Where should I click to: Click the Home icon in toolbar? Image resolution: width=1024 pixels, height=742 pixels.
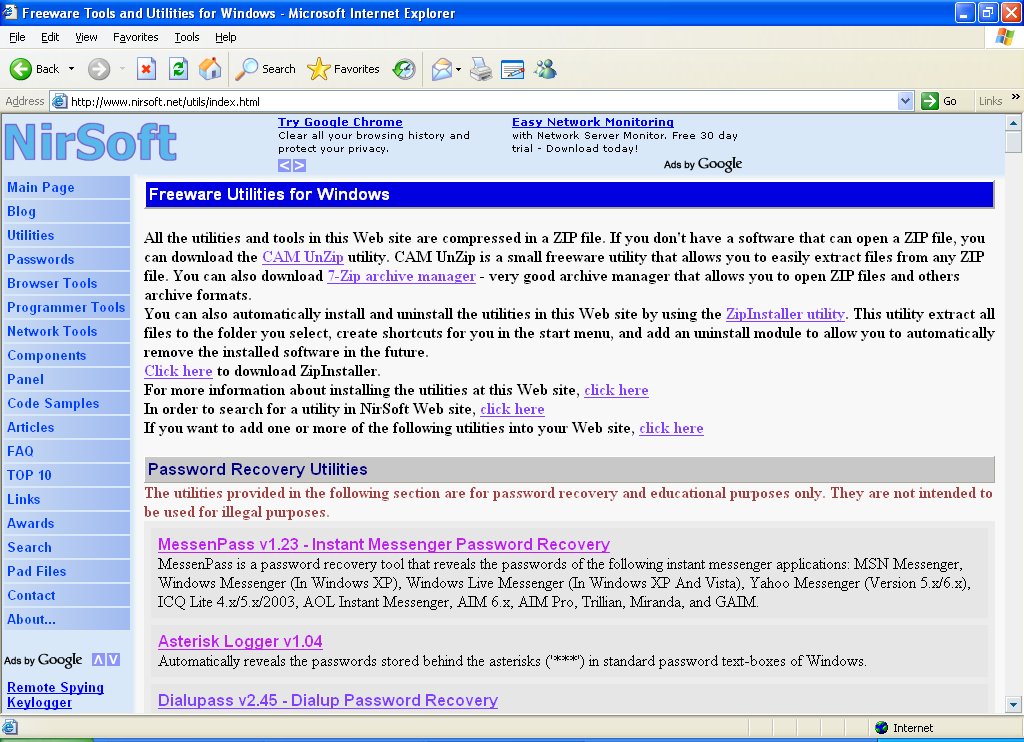(210, 69)
